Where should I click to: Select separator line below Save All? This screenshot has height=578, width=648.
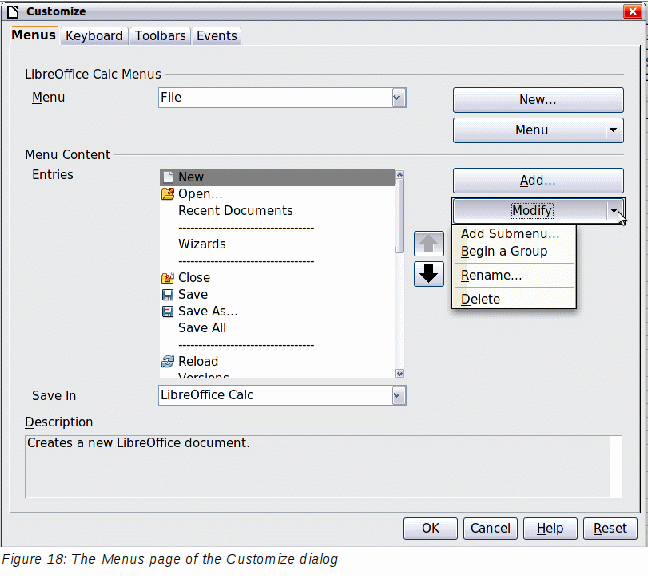click(246, 345)
